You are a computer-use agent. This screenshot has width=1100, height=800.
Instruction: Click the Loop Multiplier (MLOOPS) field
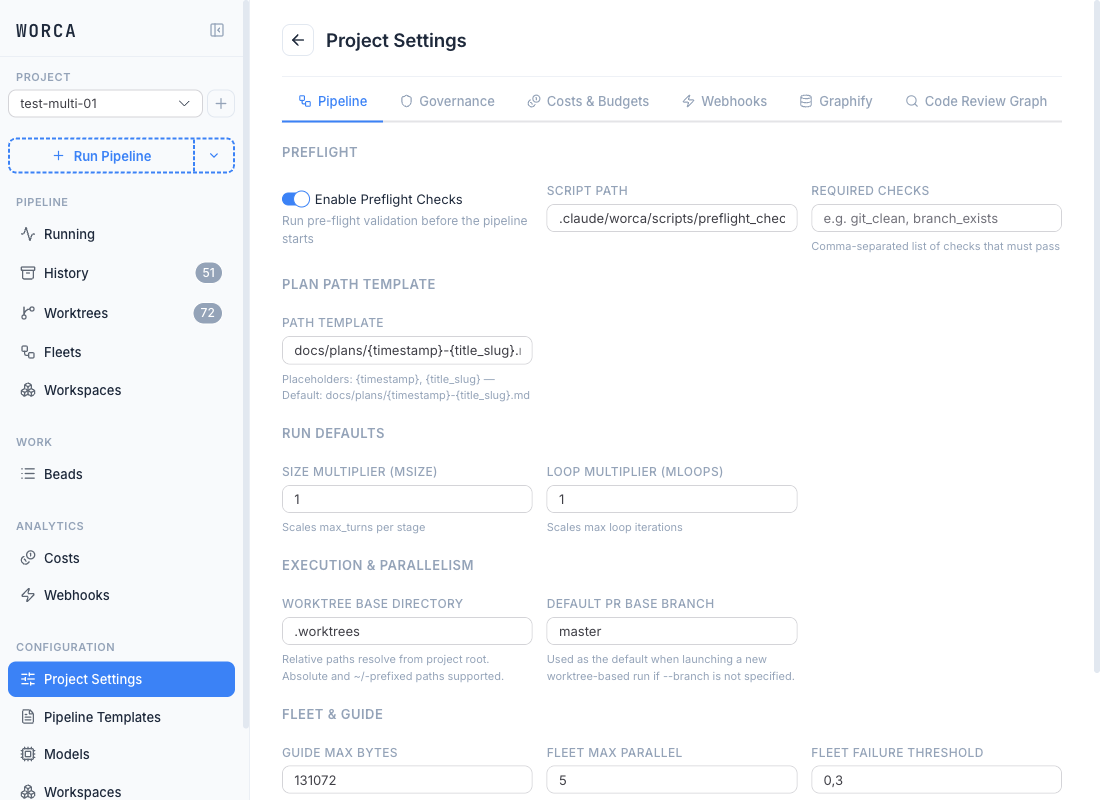tap(671, 499)
